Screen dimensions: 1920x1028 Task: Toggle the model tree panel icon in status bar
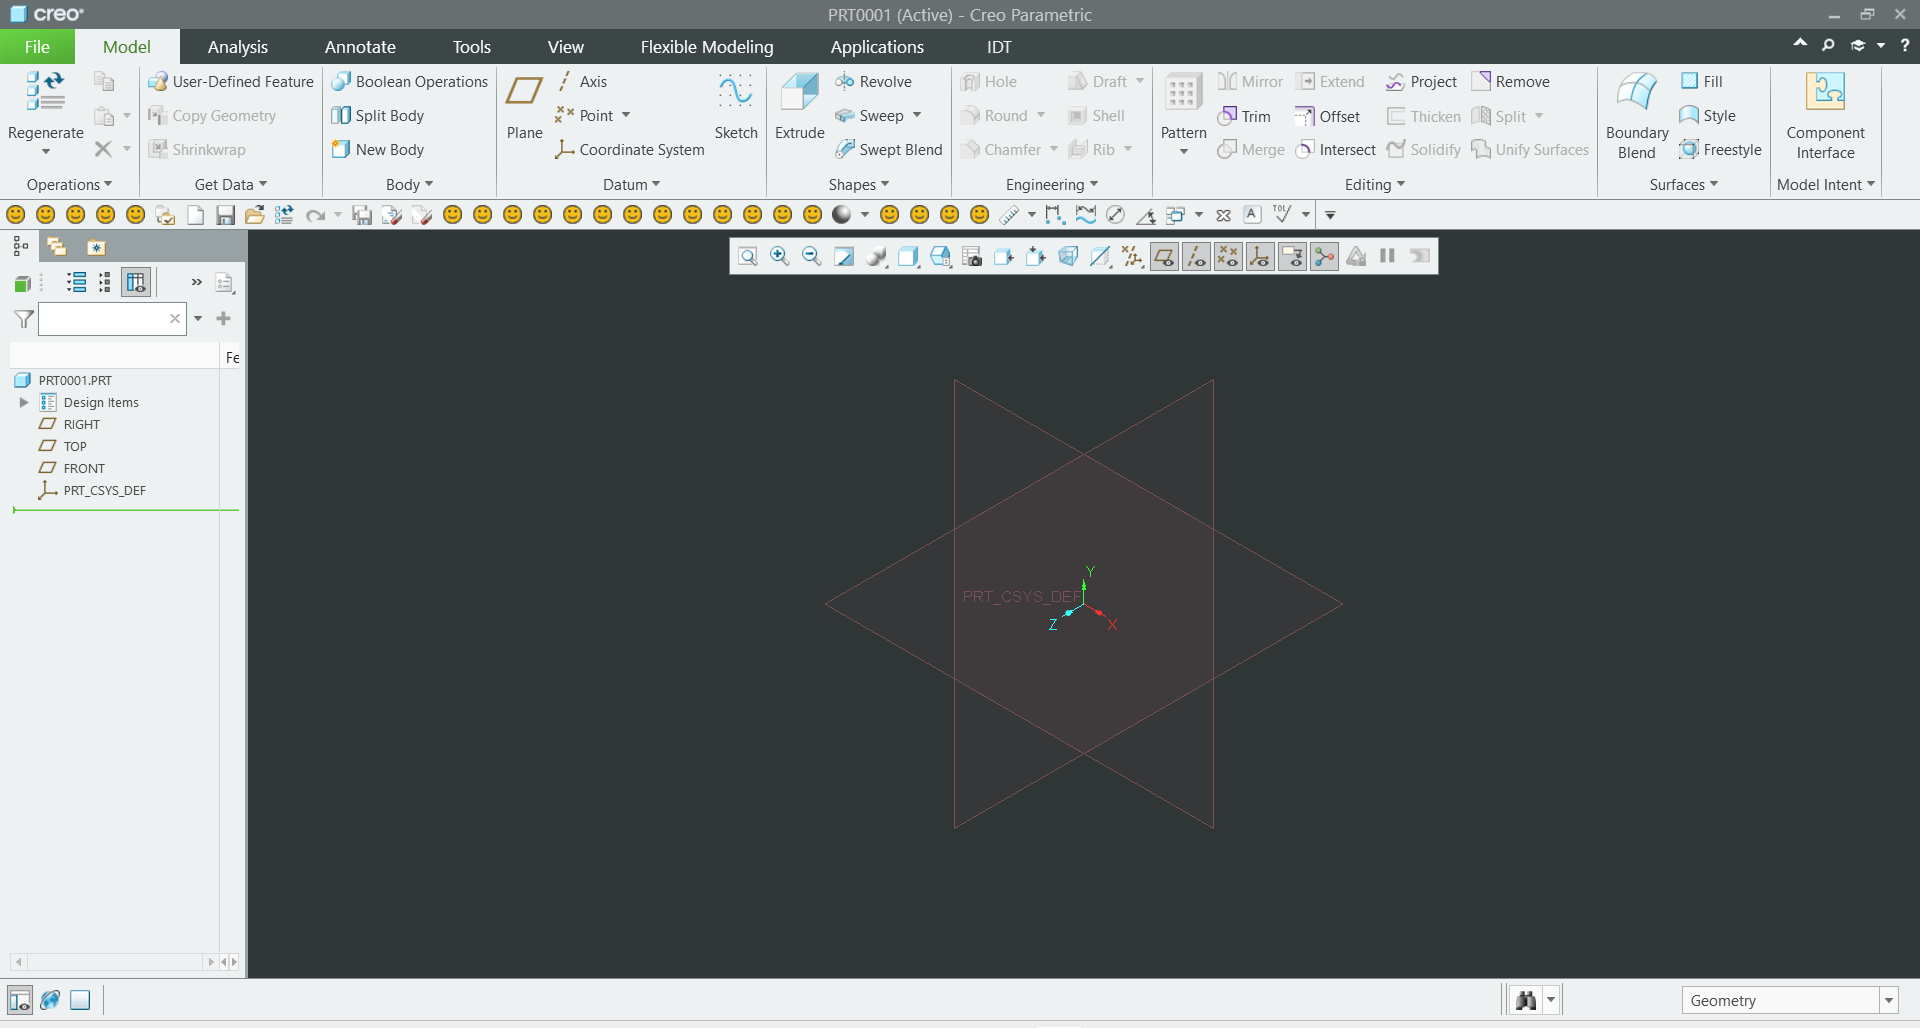point(20,1000)
